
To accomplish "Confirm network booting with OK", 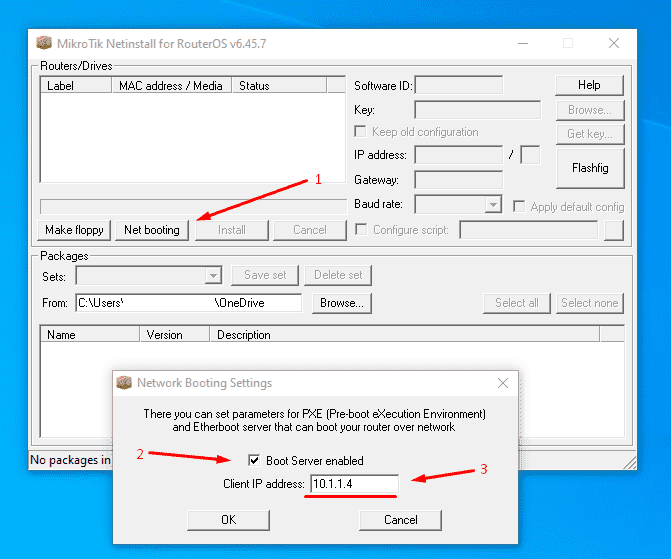I will tap(228, 519).
